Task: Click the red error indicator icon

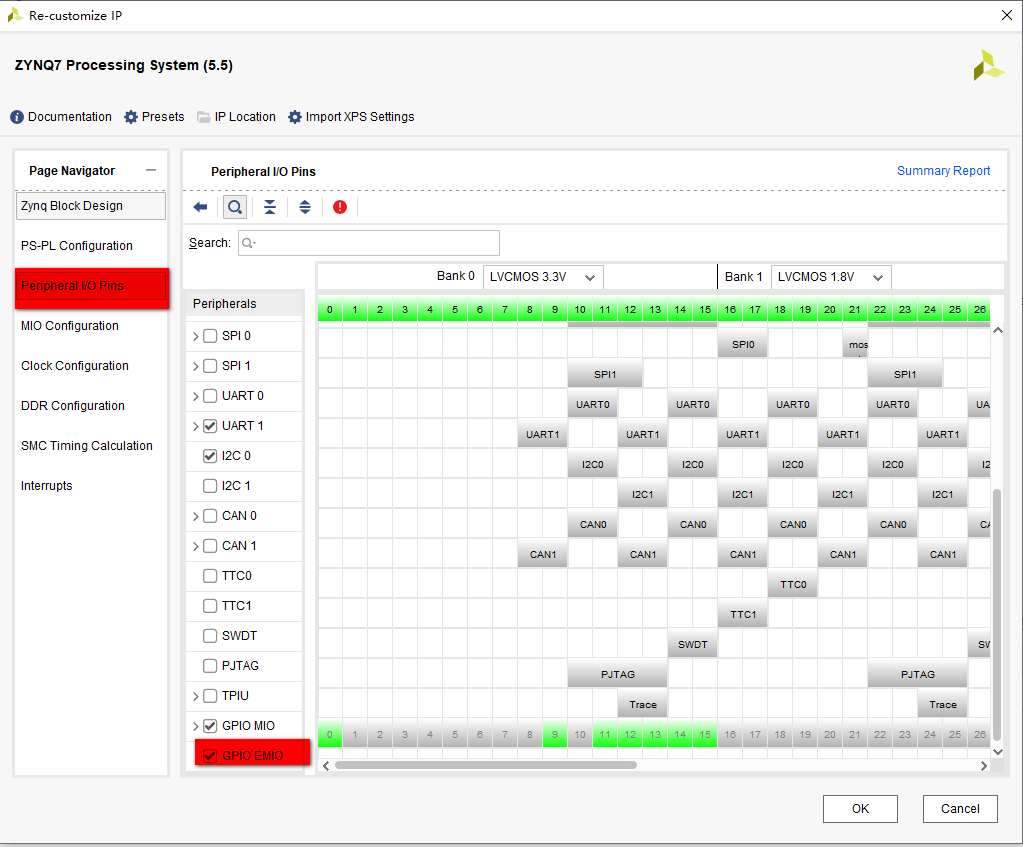Action: coord(340,207)
